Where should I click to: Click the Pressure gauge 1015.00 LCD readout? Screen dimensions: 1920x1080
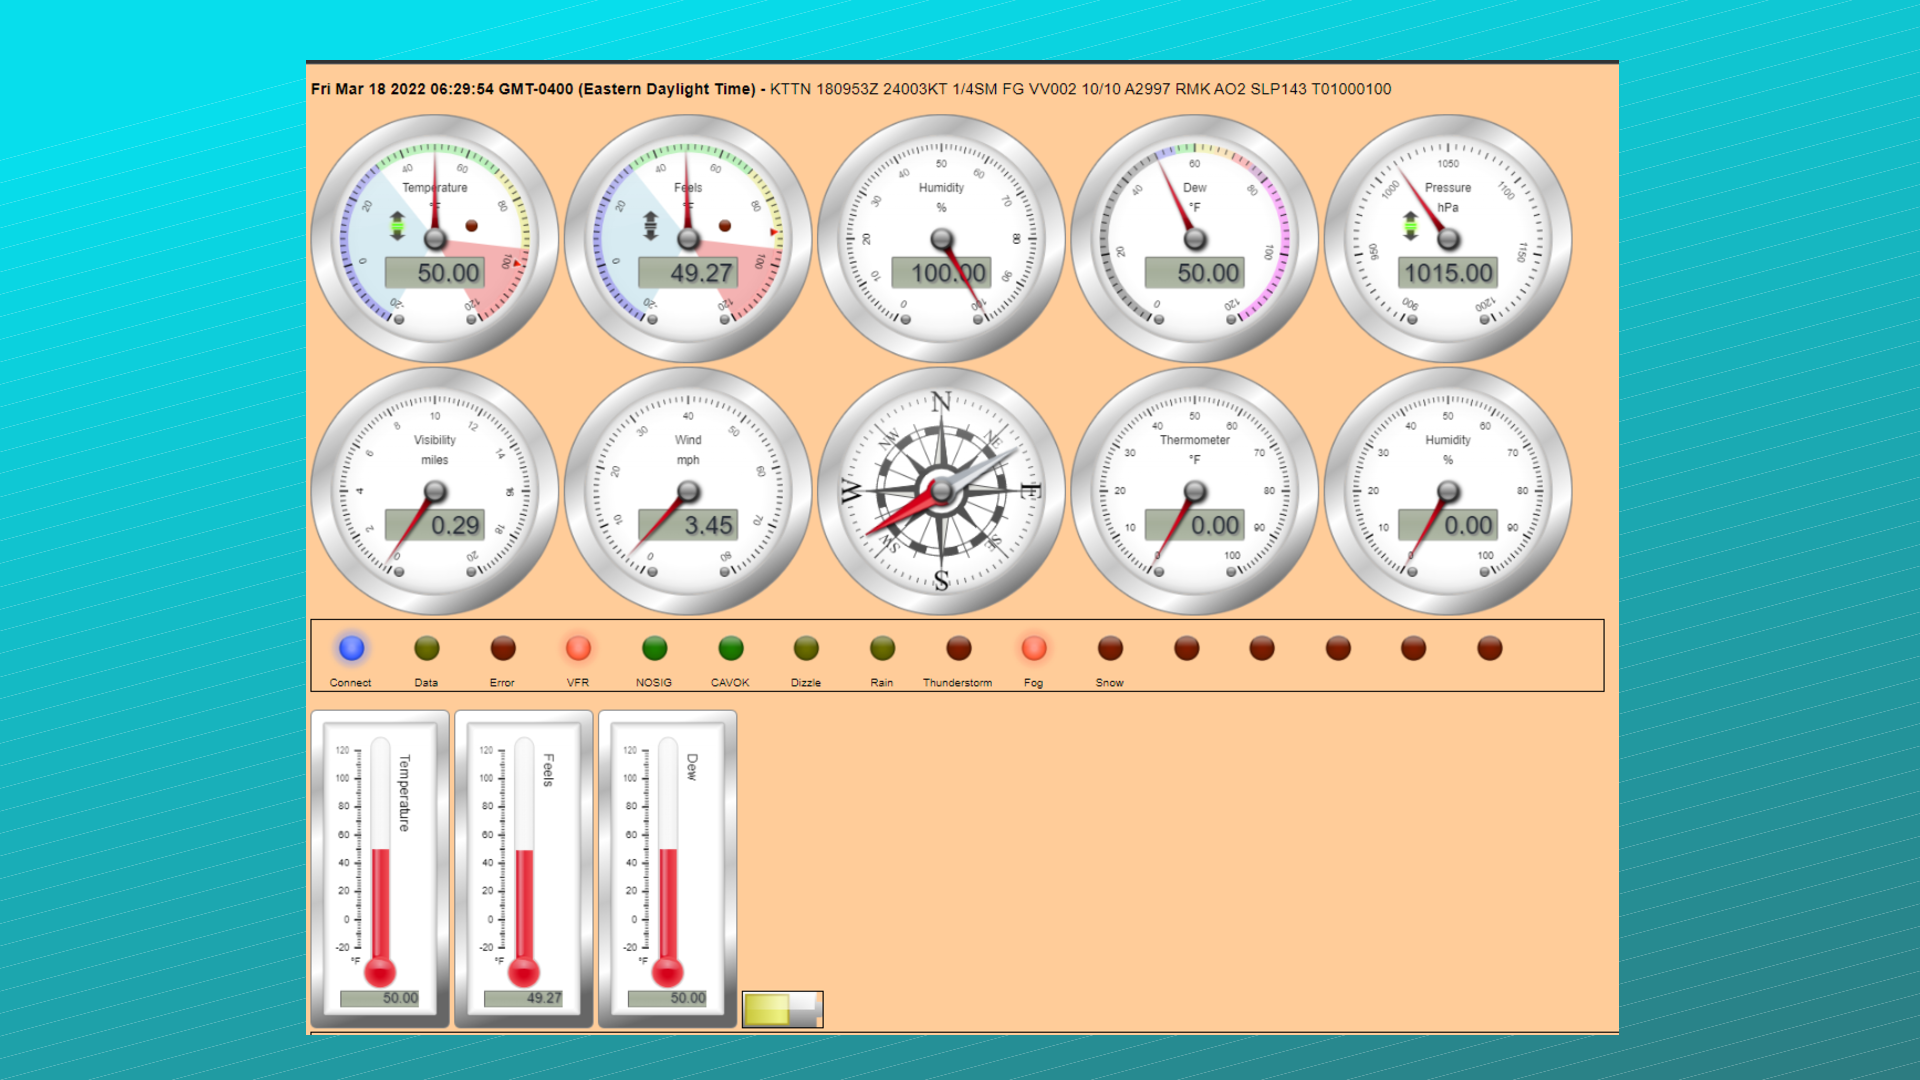(1447, 273)
